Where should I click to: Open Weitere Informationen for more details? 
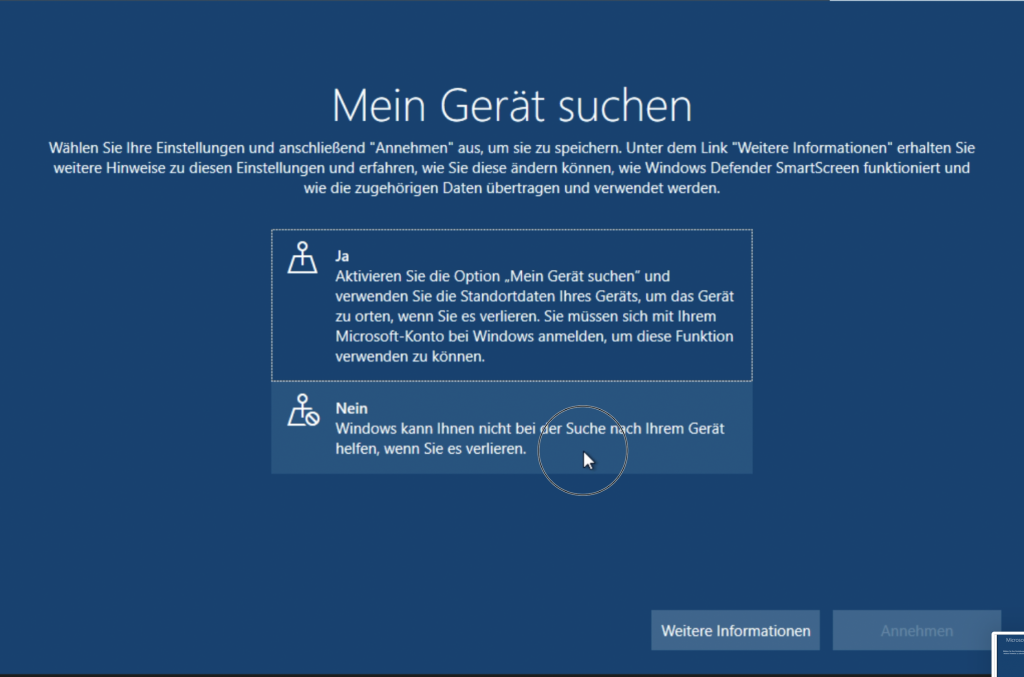coord(735,631)
